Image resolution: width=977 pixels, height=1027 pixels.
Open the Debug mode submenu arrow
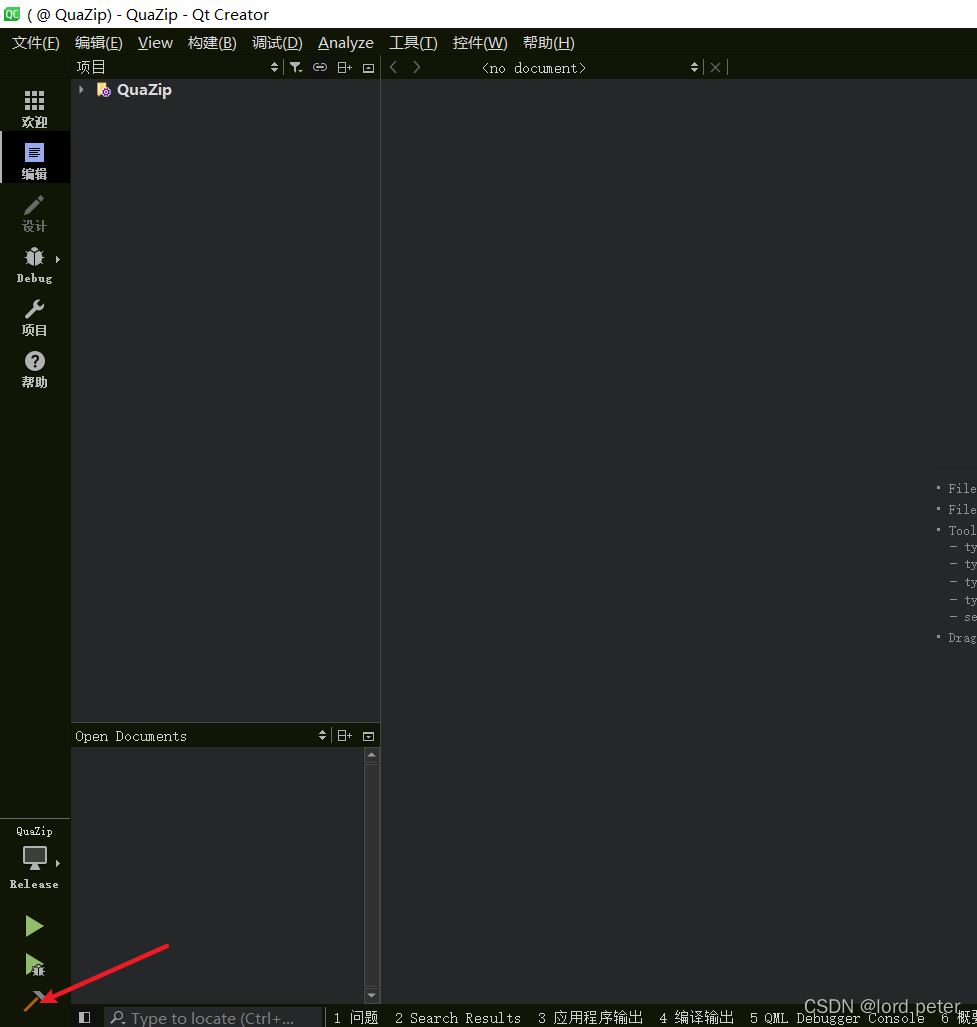pos(58,259)
